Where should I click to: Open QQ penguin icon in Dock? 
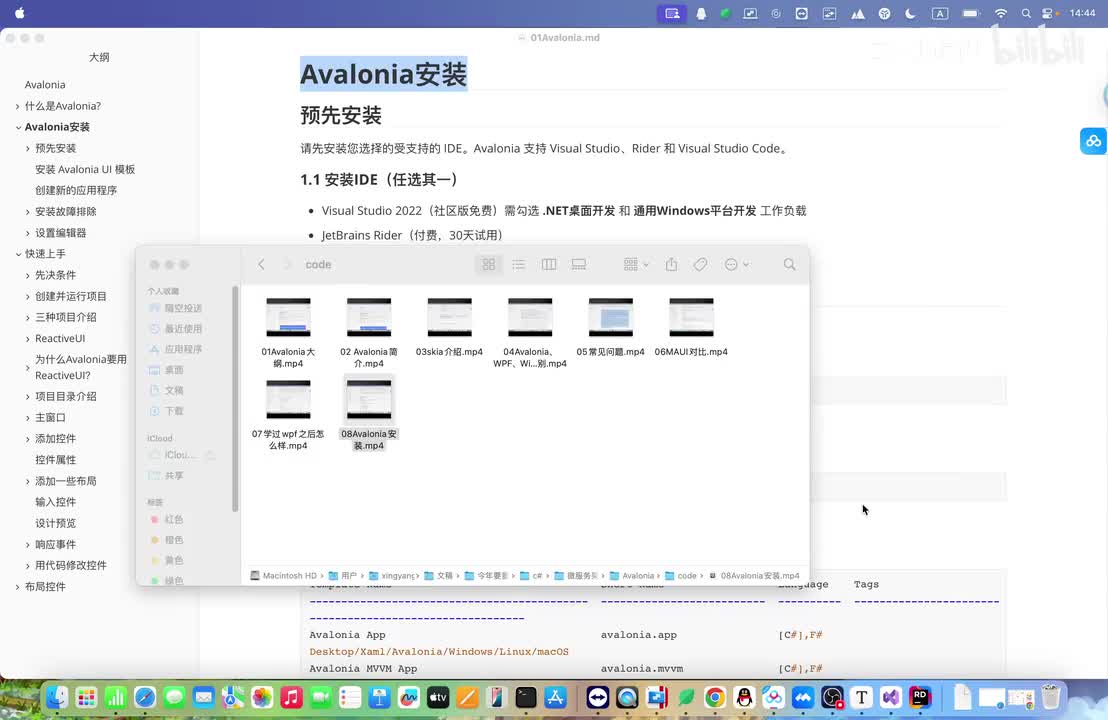pyautogui.click(x=744, y=698)
